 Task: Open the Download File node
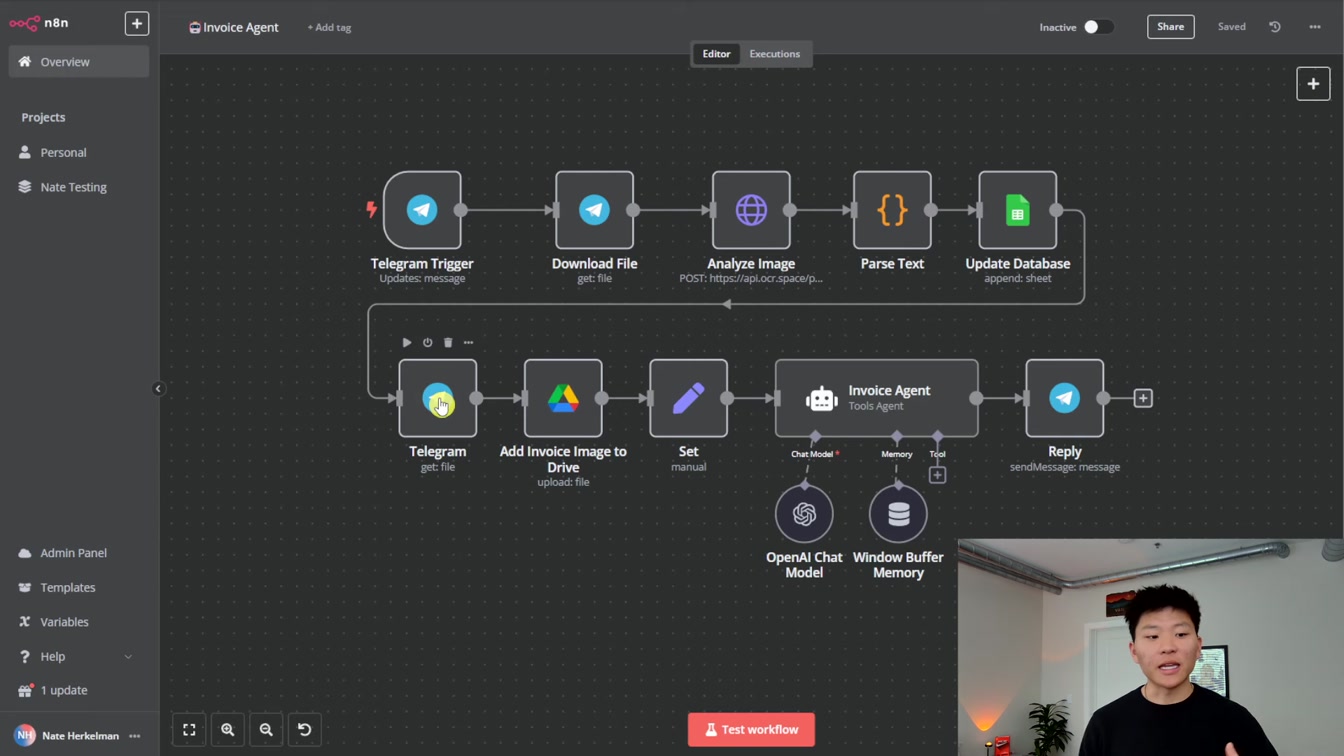[x=595, y=210]
